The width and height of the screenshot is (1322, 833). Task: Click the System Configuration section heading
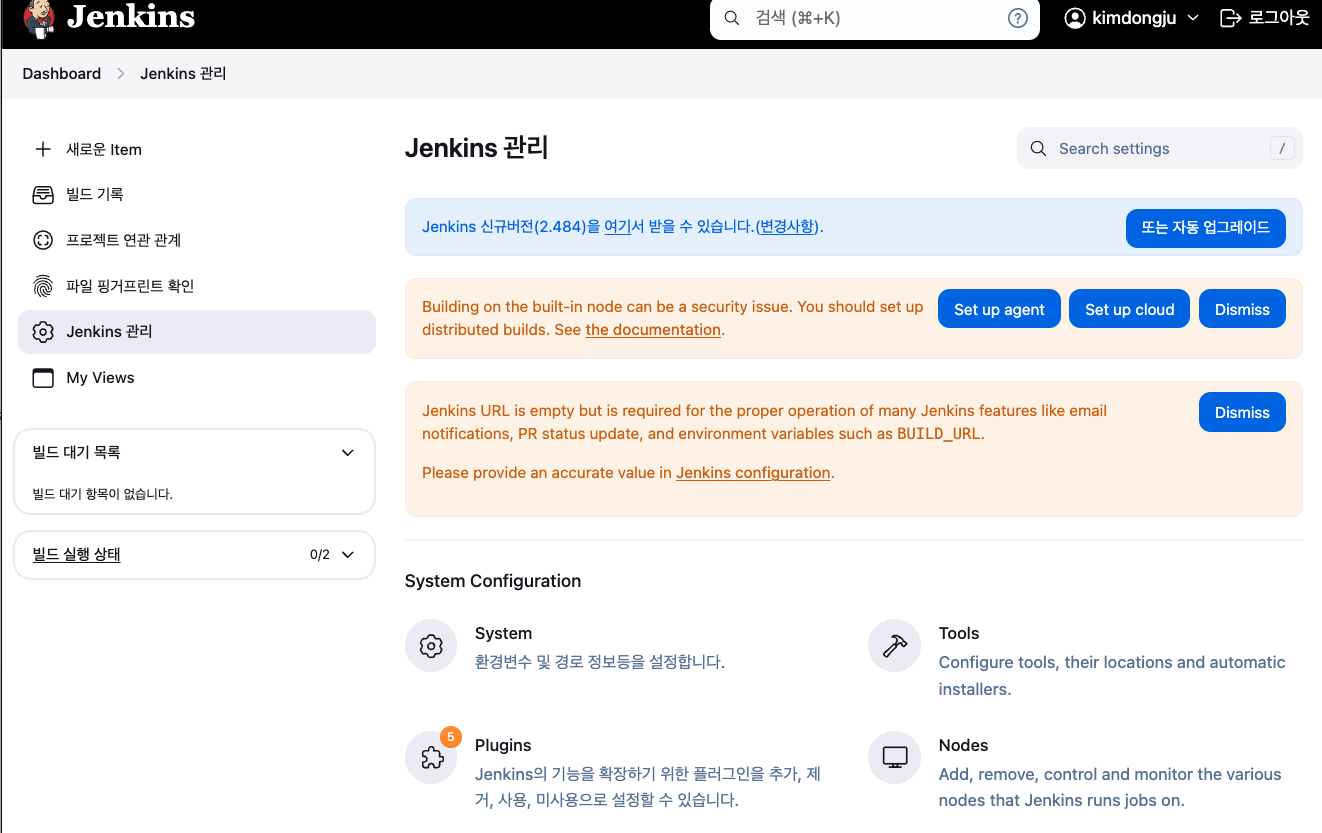[493, 581]
